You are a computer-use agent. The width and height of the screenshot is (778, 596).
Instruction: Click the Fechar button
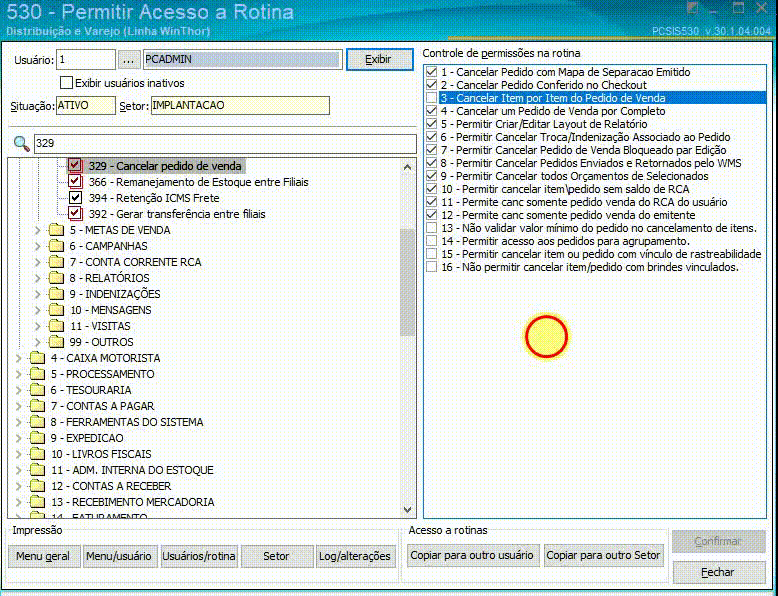pos(718,573)
